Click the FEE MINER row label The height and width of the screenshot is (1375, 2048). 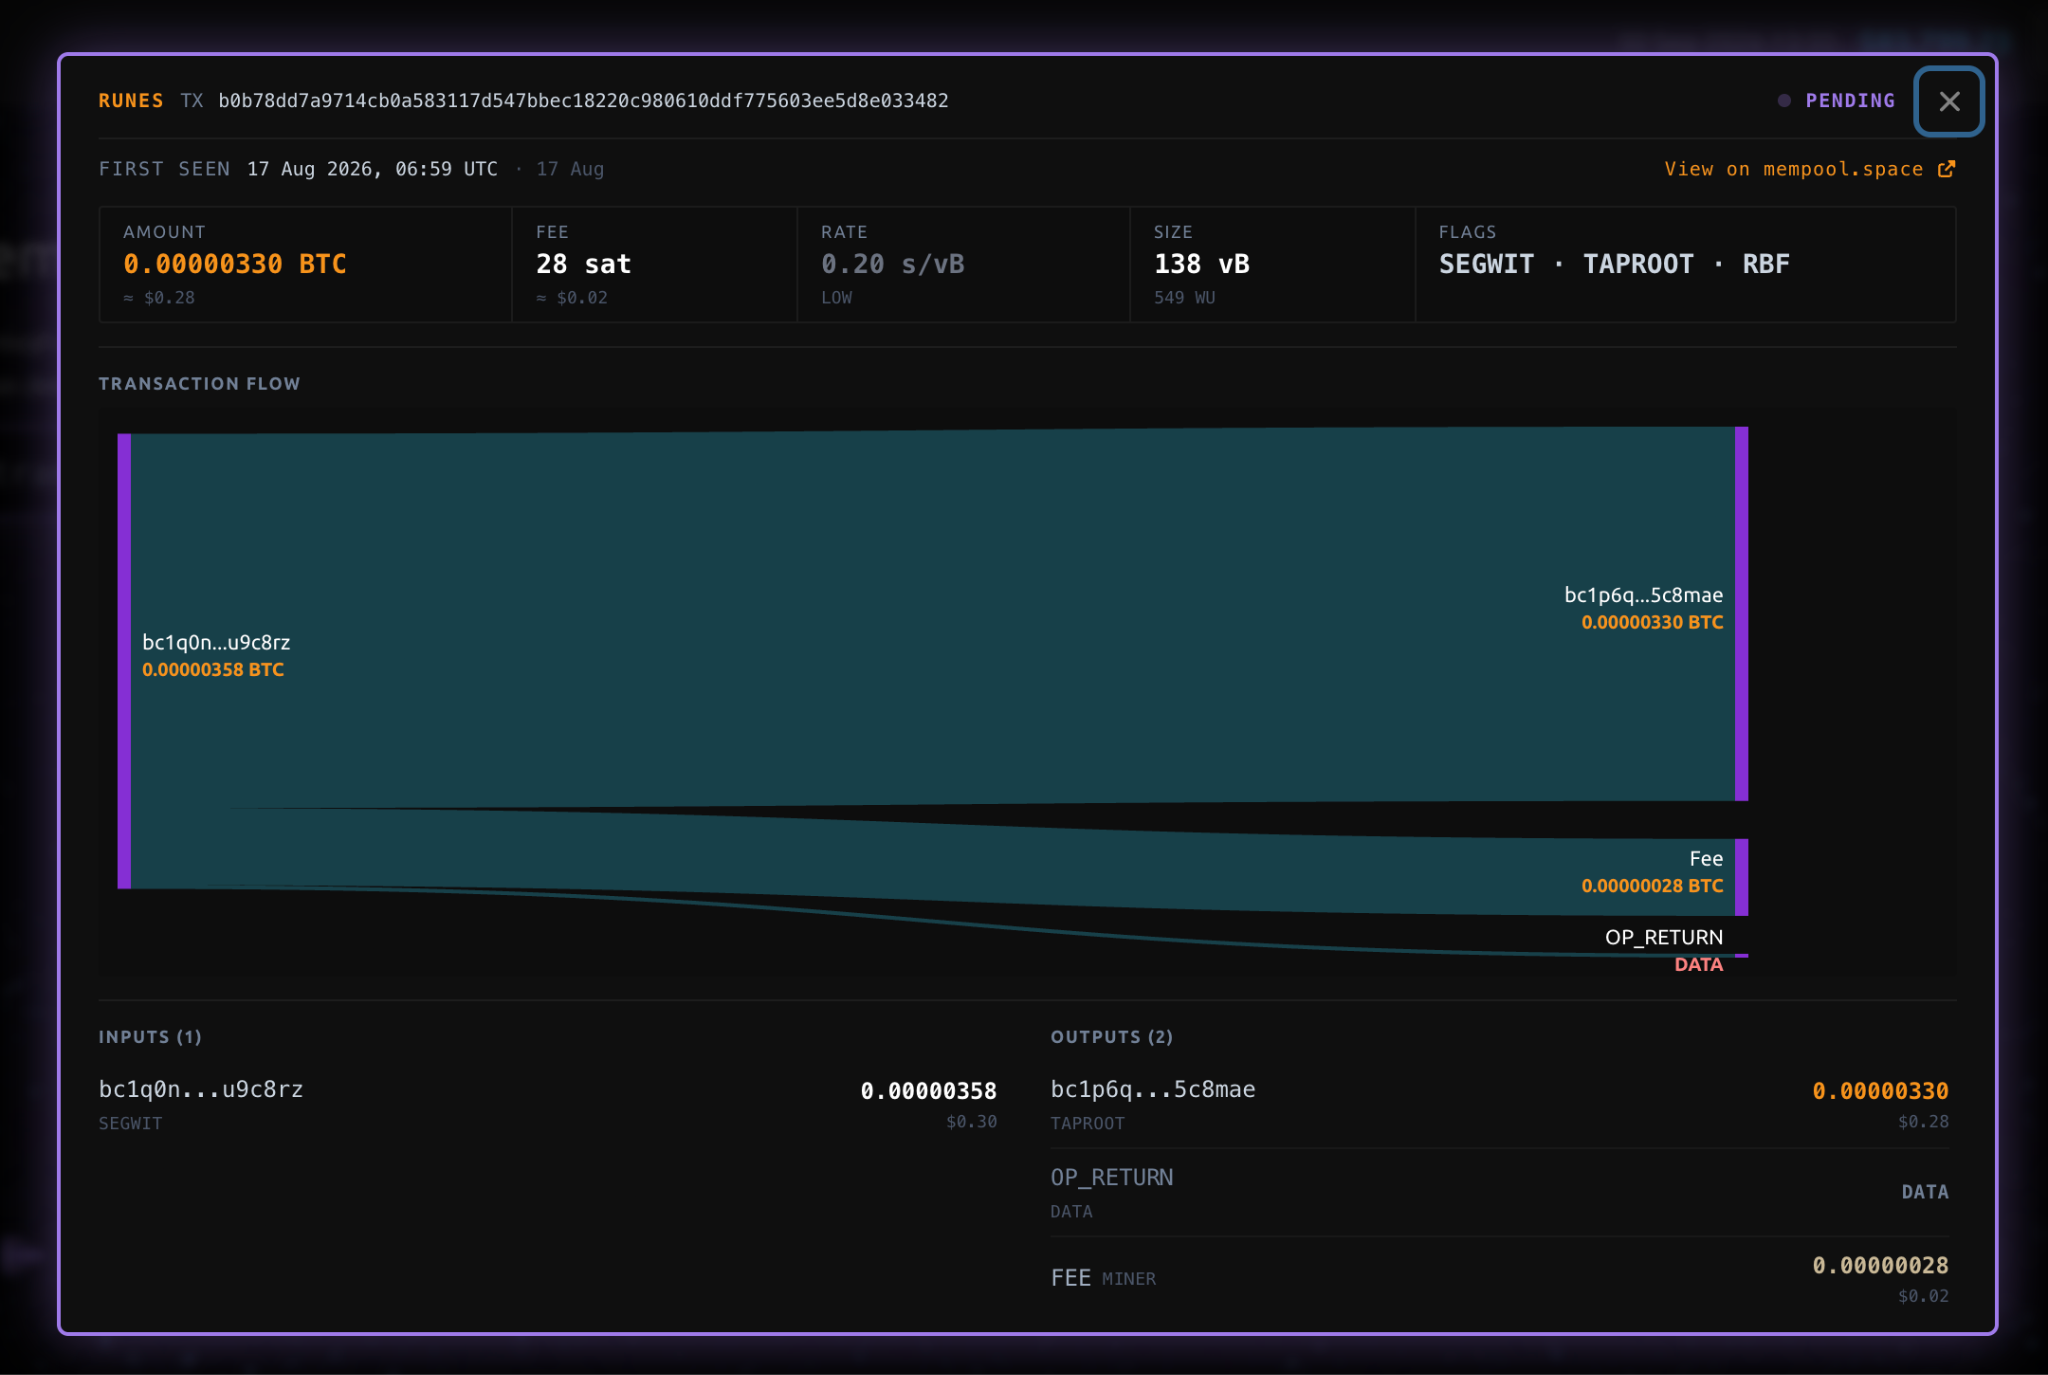coord(1103,1278)
